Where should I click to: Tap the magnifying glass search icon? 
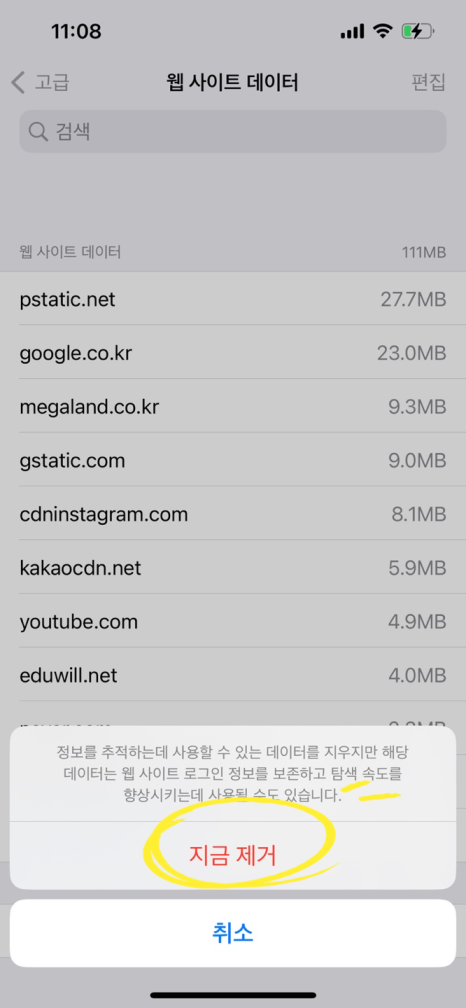pyautogui.click(x=39, y=132)
